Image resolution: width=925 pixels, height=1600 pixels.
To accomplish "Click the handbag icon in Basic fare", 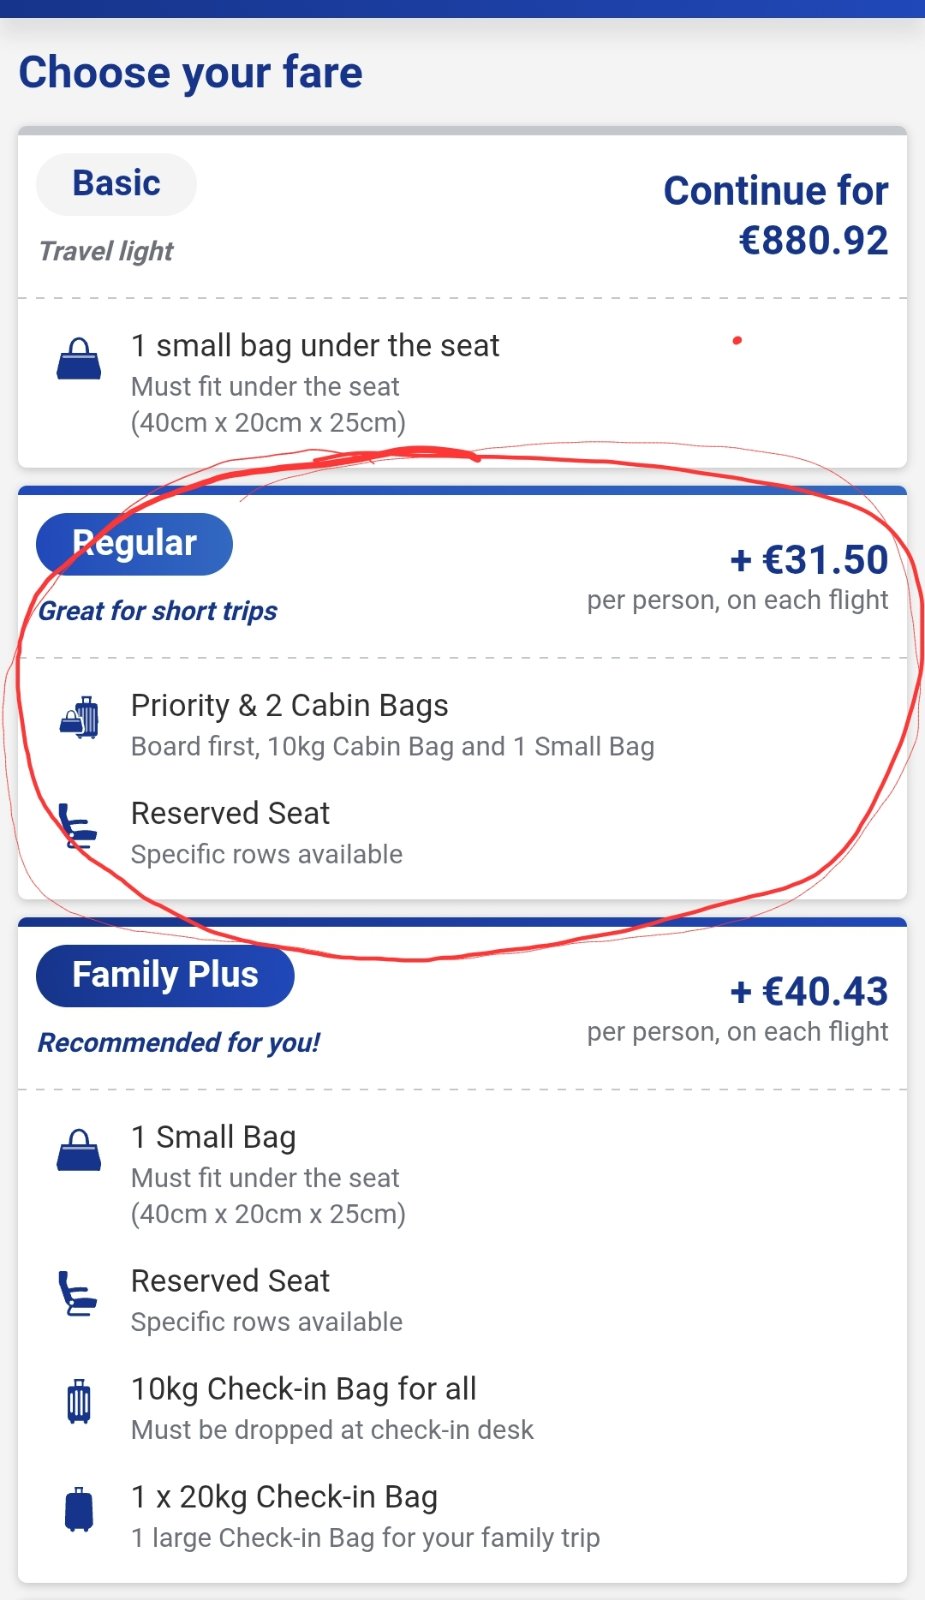I will tap(79, 359).
